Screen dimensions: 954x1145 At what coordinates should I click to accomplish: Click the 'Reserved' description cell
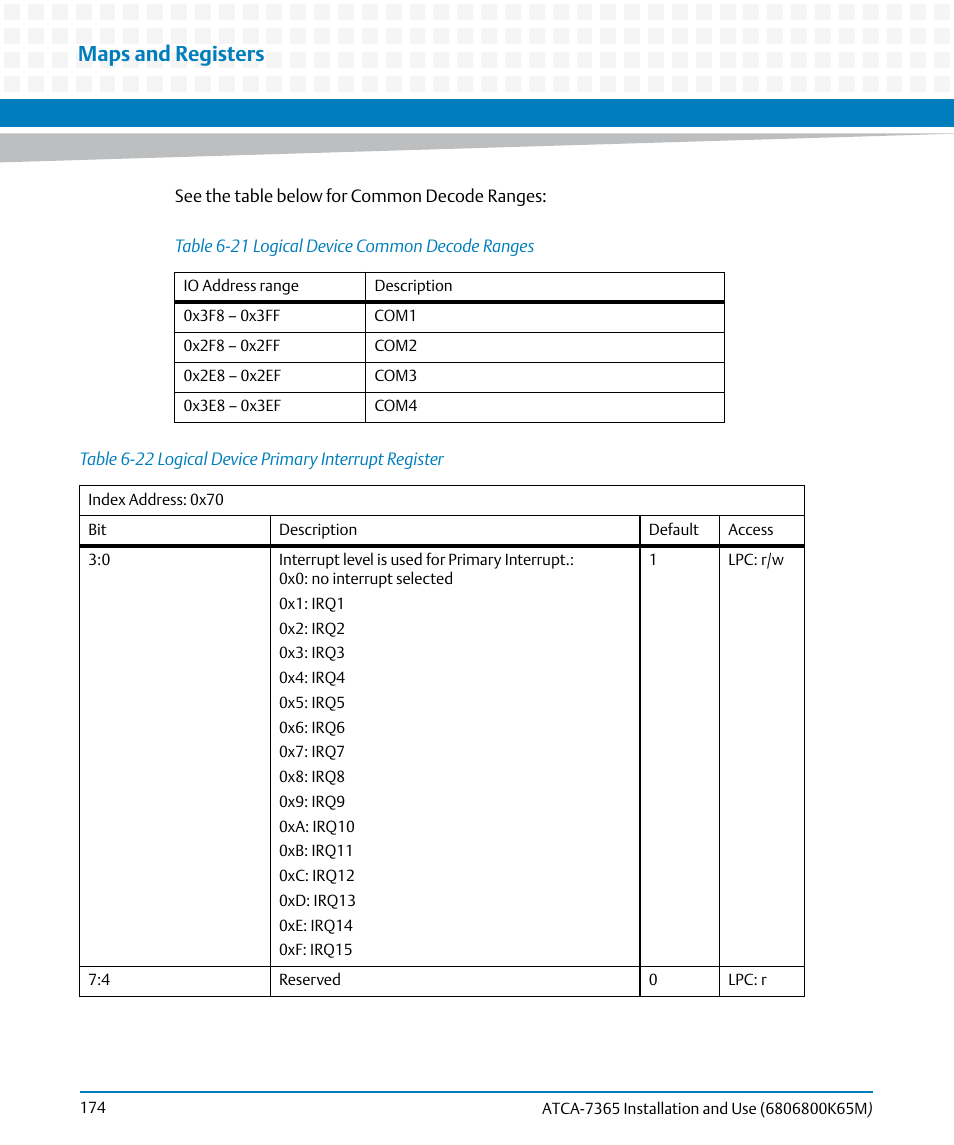click(x=454, y=981)
